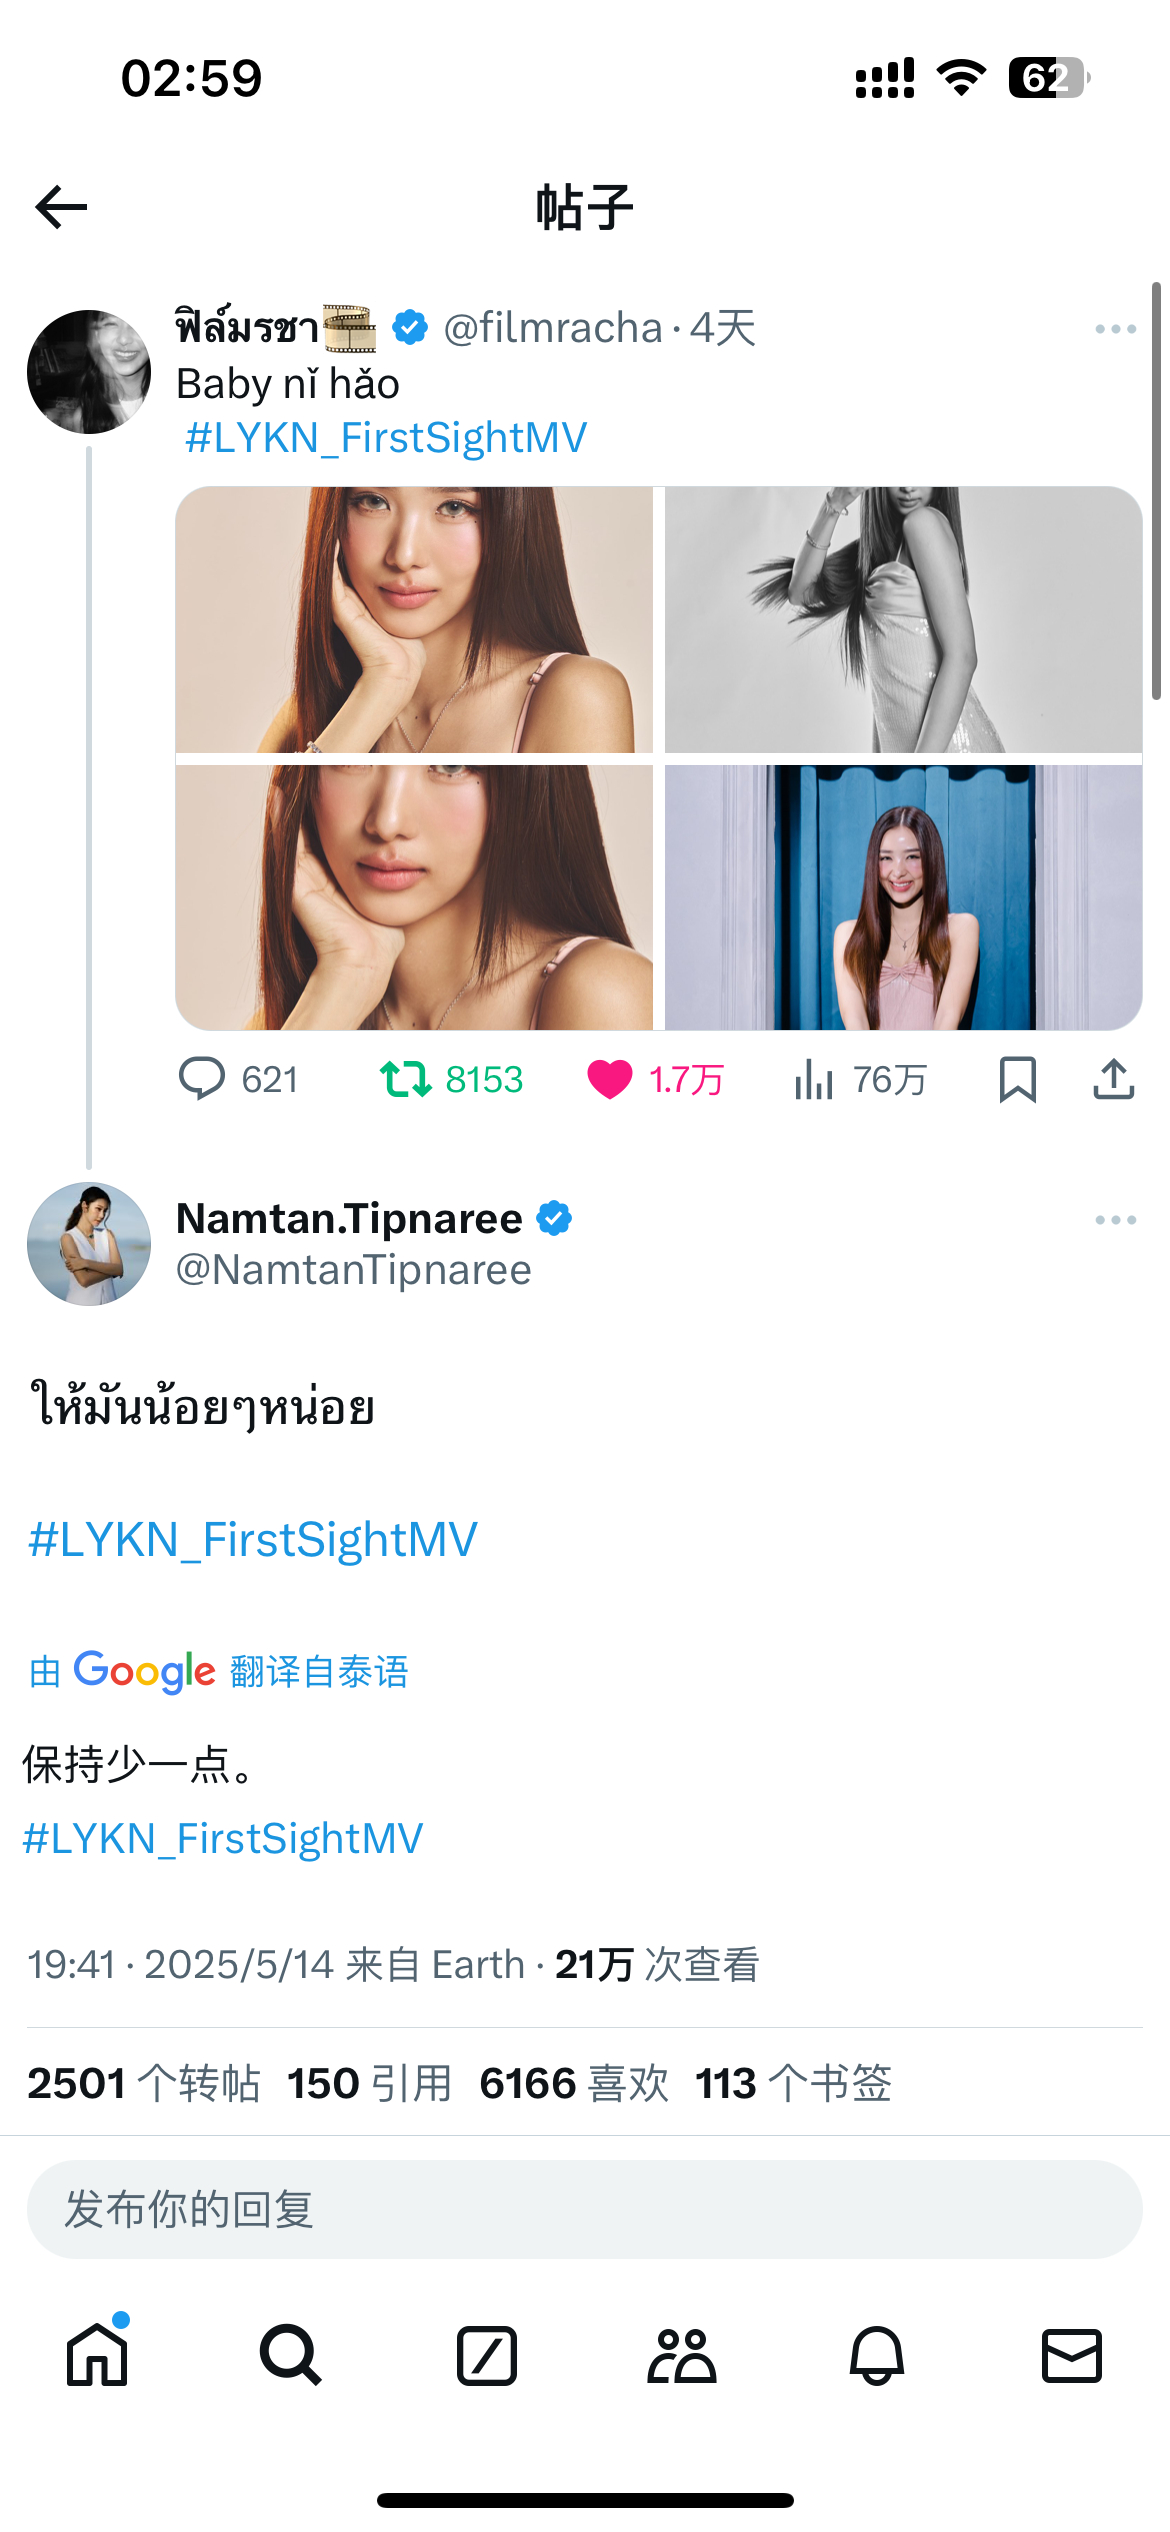This screenshot has width=1170, height=2532.
Task: Open the Search tab
Action: tap(291, 2355)
